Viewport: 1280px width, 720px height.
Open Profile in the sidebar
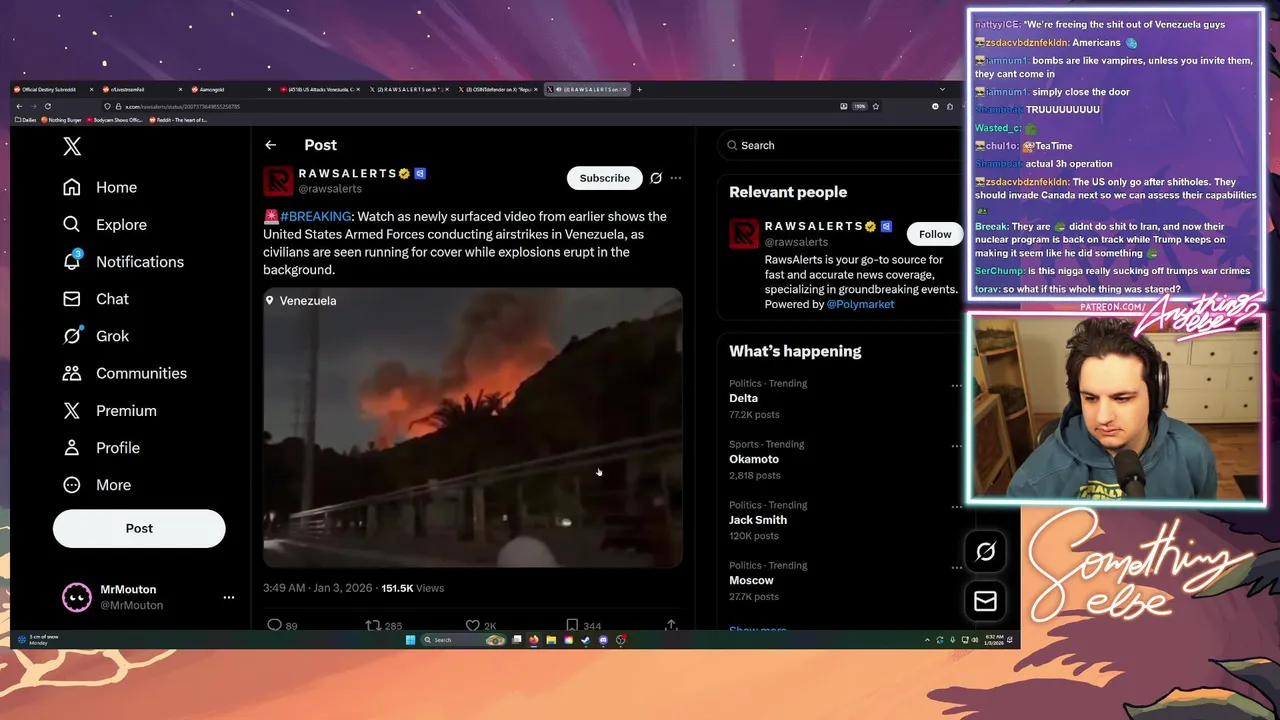click(101, 448)
